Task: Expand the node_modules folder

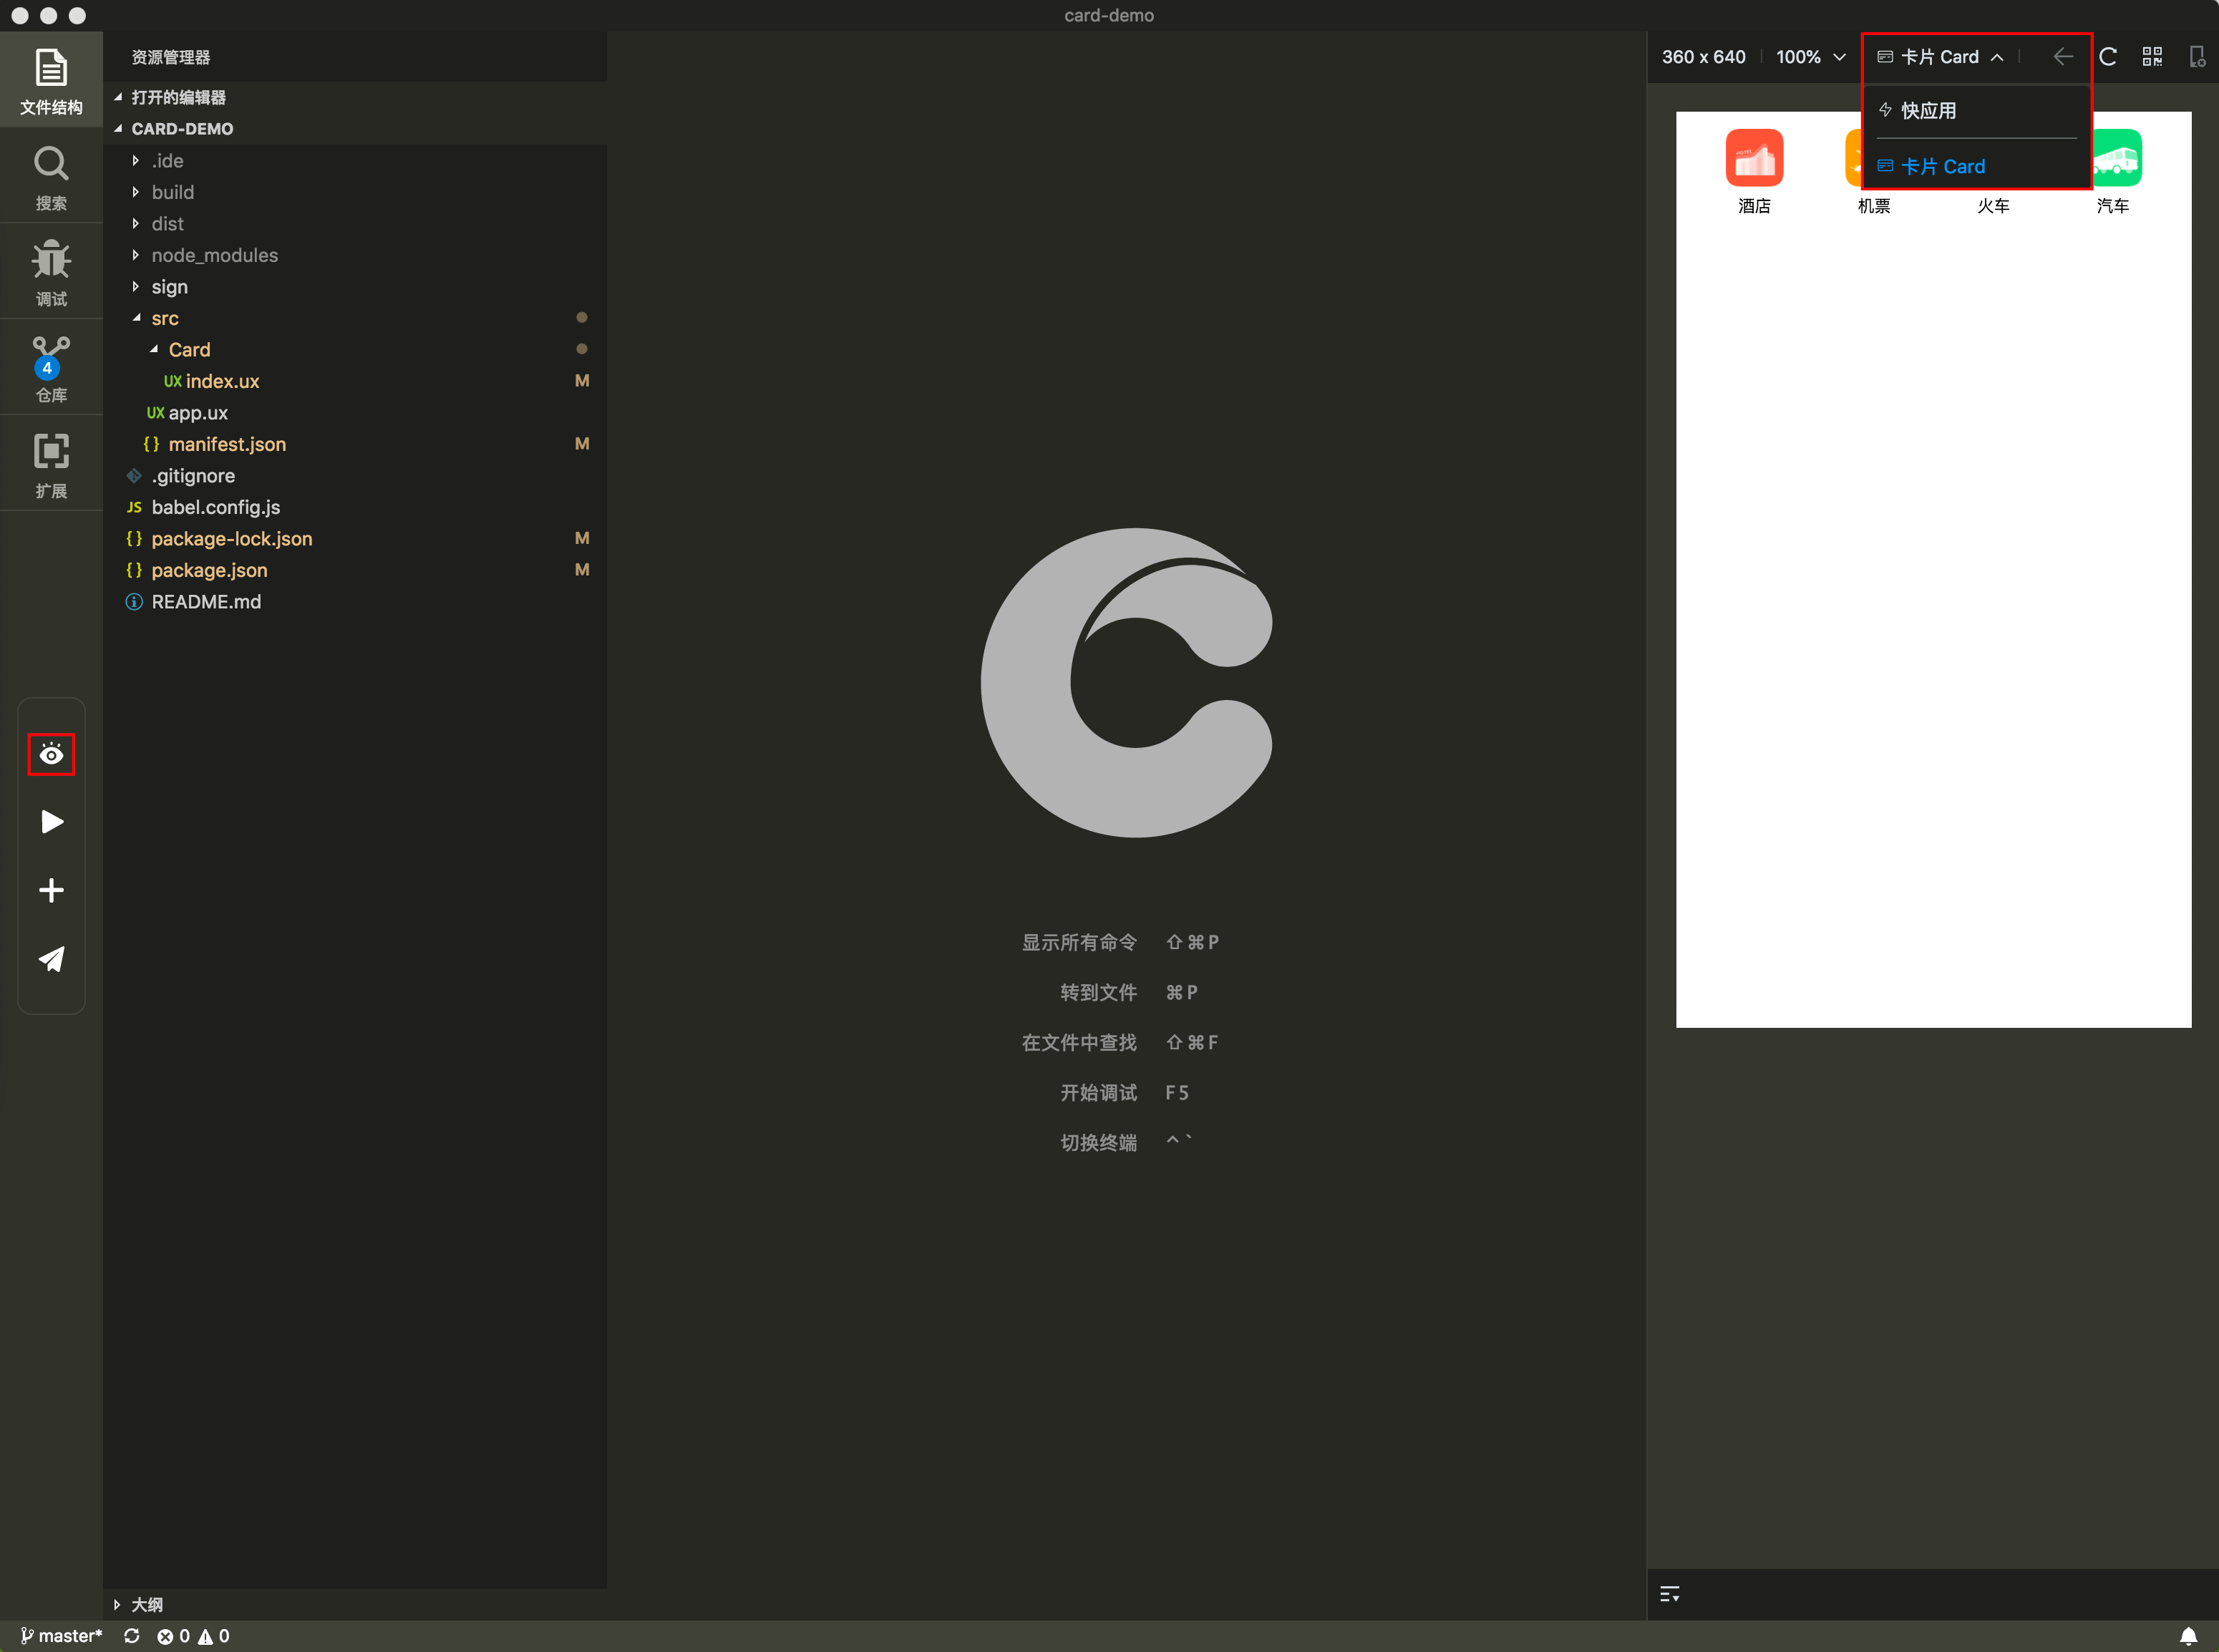Action: coord(214,255)
